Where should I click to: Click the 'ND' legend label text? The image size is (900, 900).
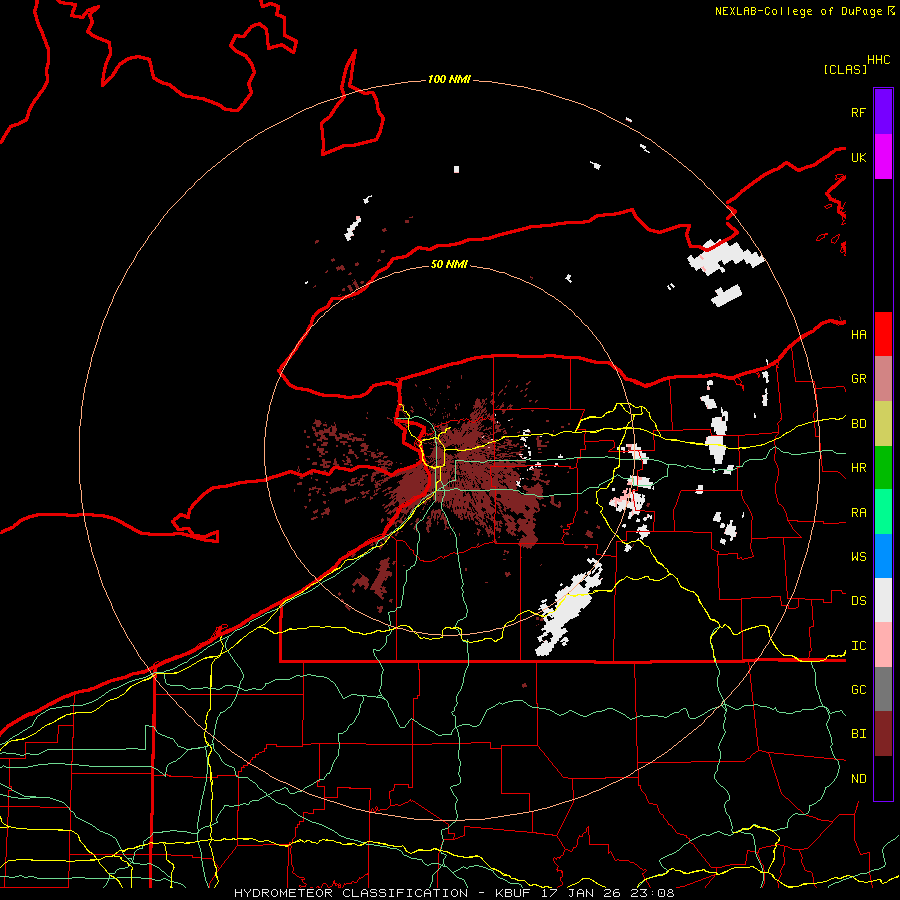coord(858,779)
